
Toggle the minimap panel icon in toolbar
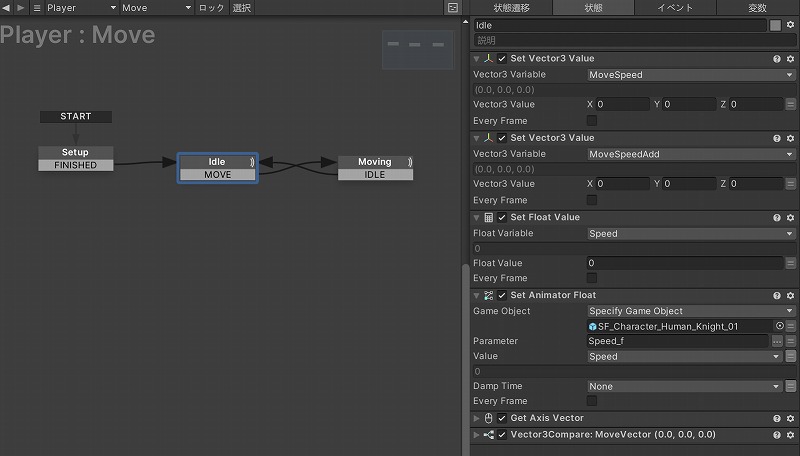[453, 8]
